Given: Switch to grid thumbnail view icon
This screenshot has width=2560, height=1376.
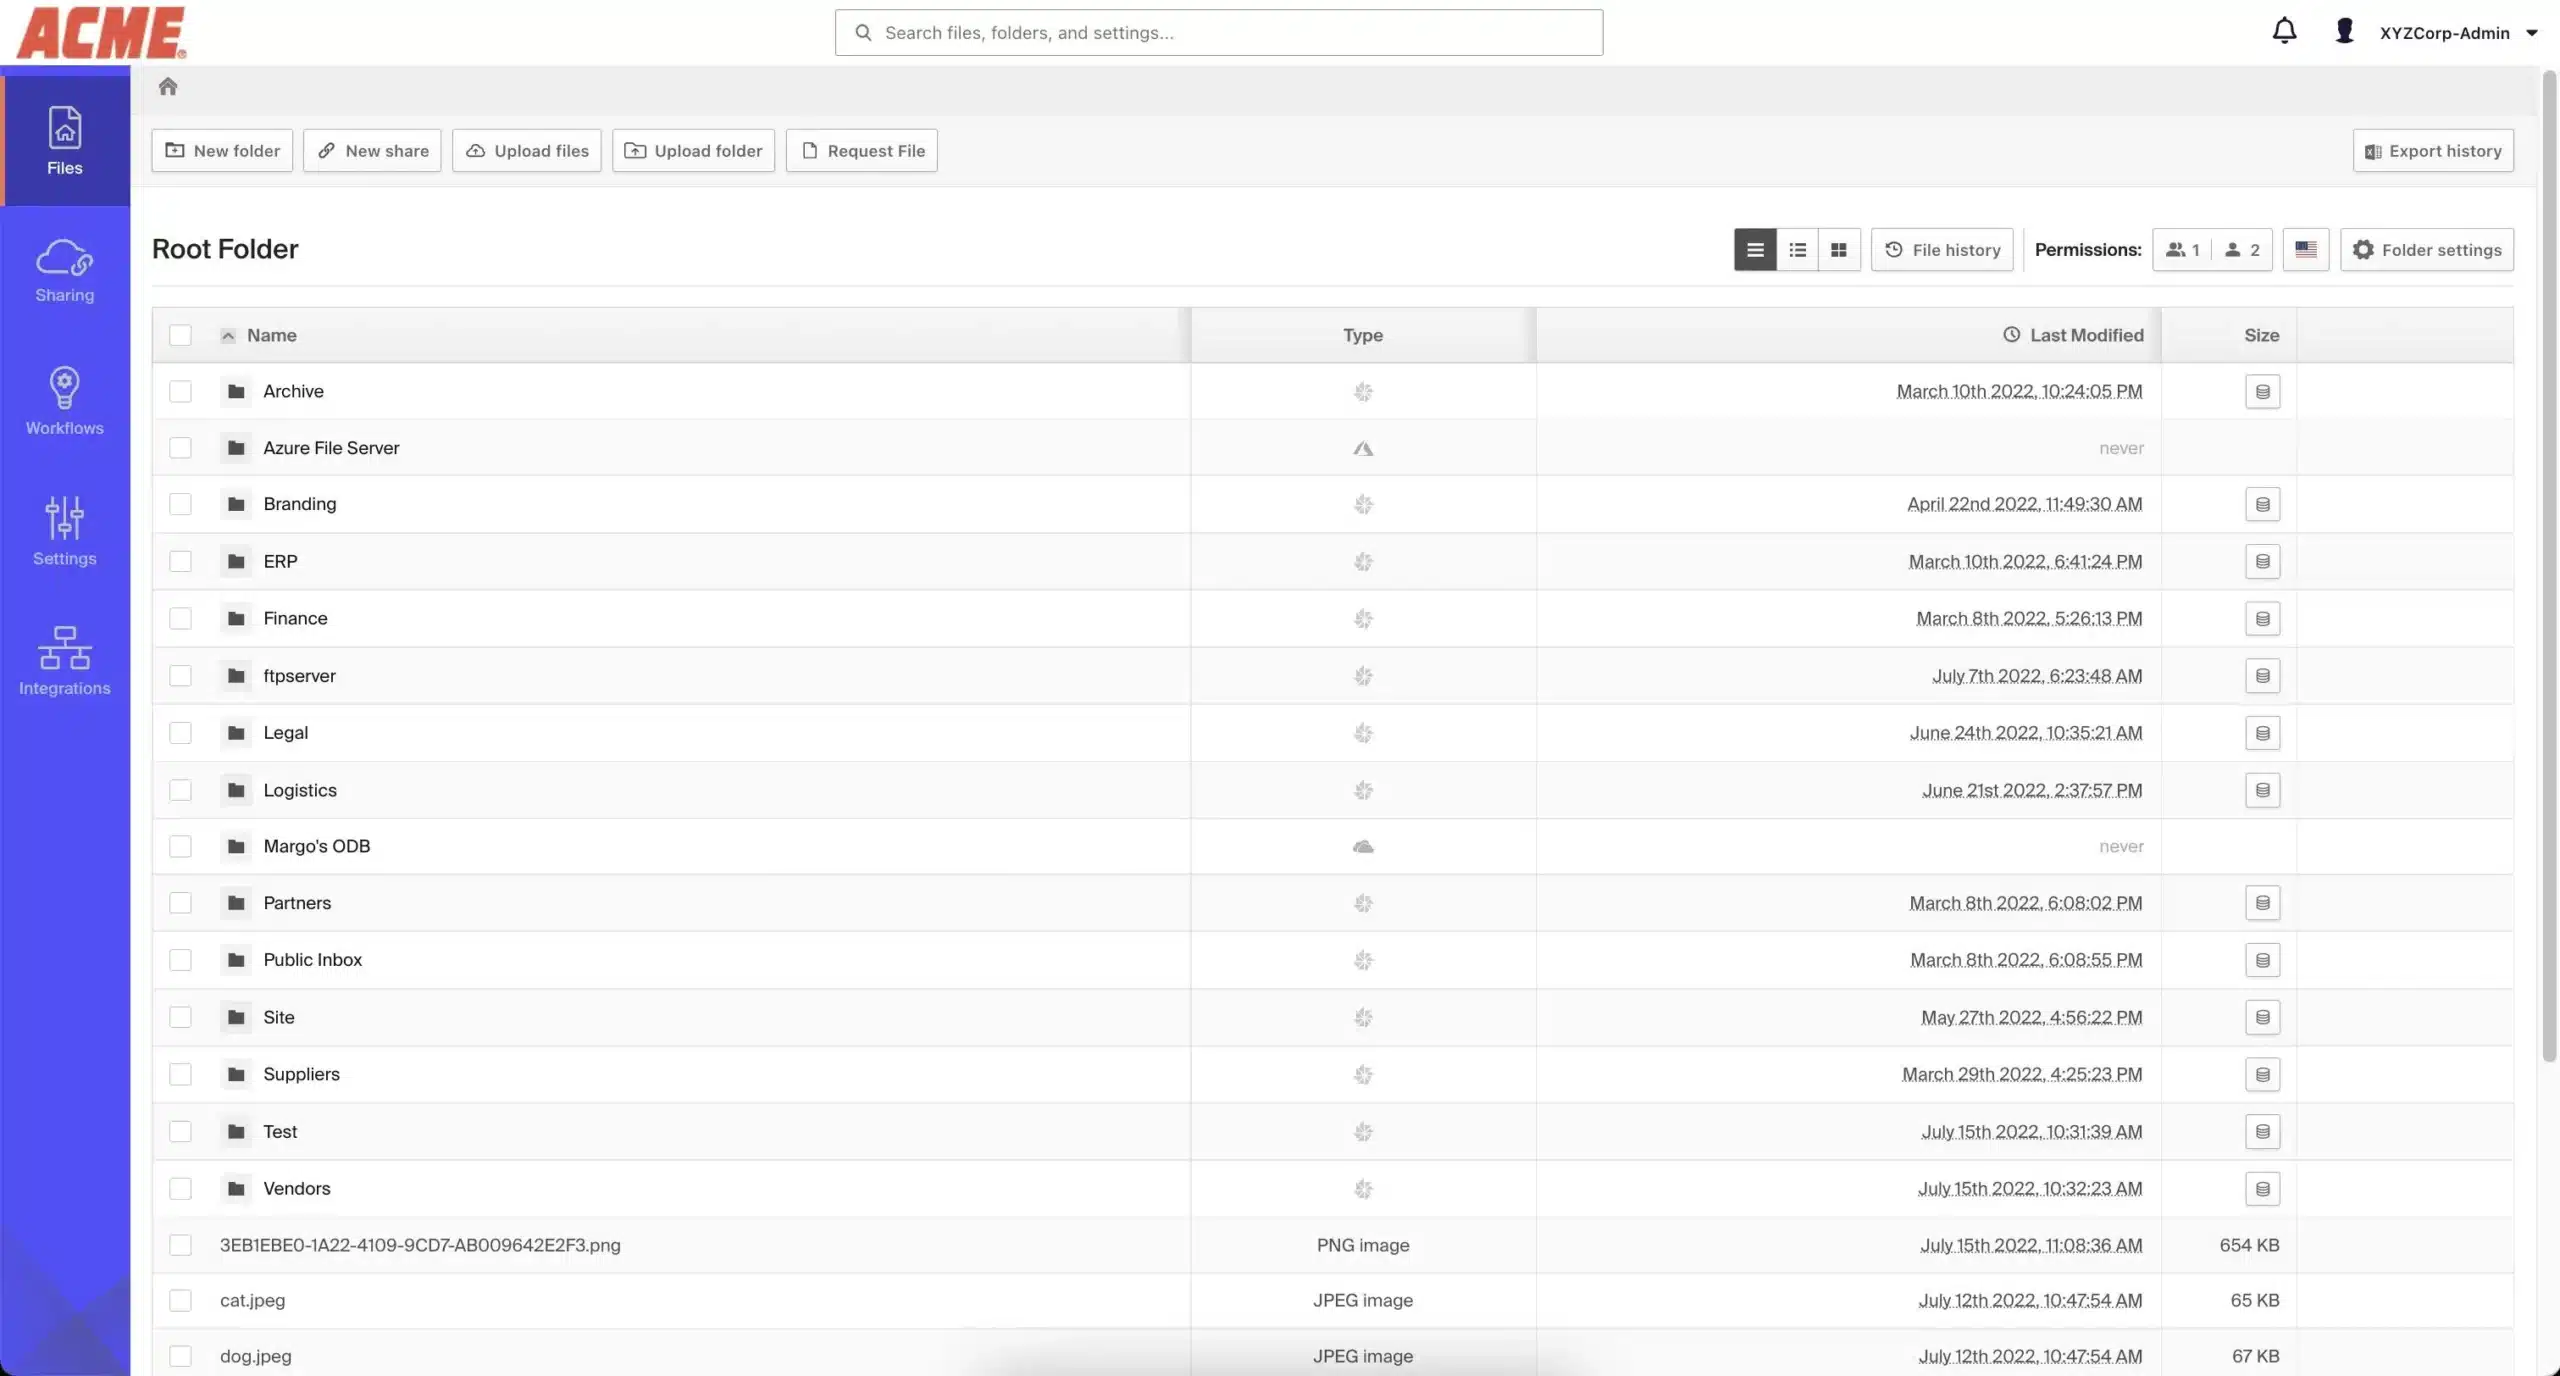Looking at the screenshot, I should click(x=1839, y=250).
